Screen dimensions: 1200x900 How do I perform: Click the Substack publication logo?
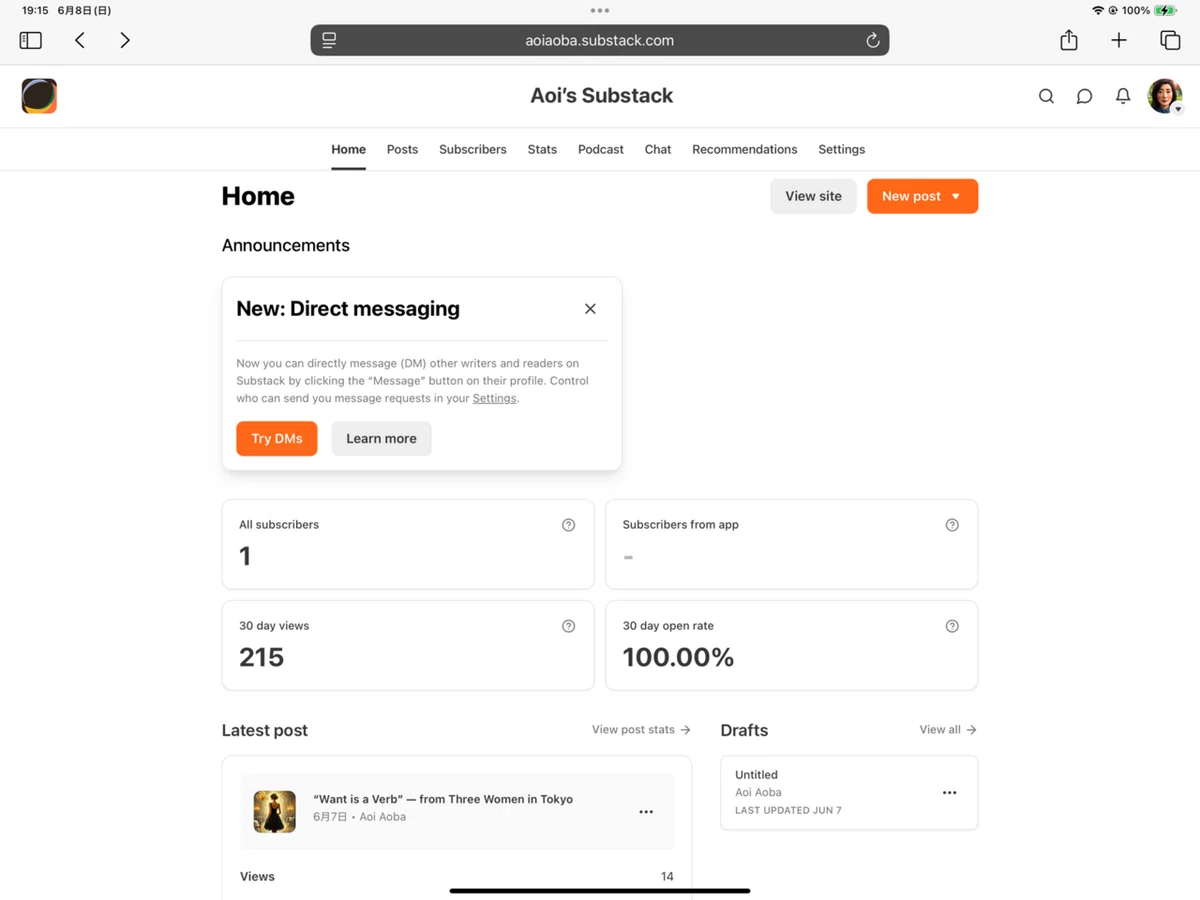coord(39,96)
